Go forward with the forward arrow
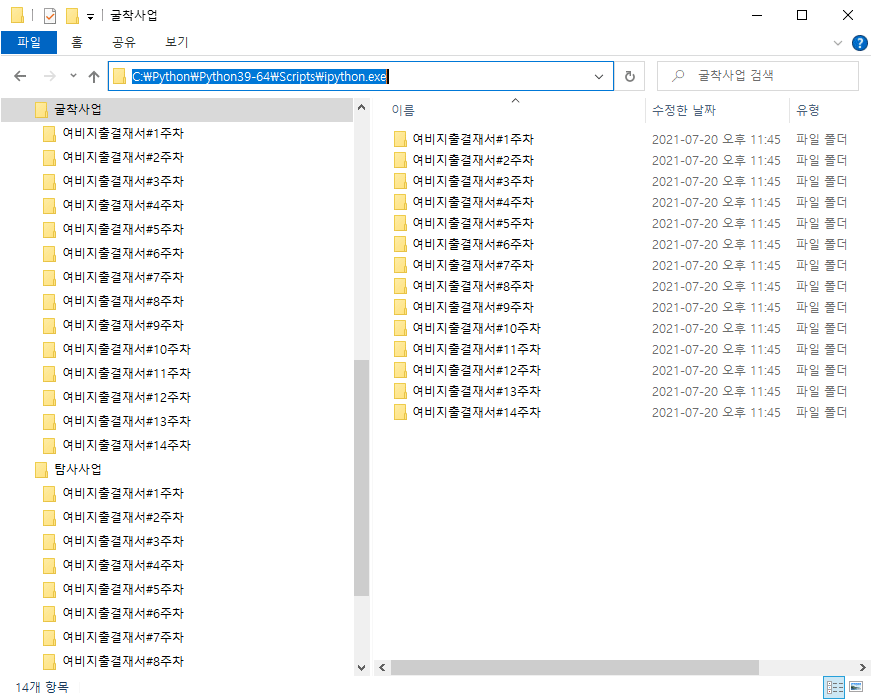 pyautogui.click(x=49, y=76)
